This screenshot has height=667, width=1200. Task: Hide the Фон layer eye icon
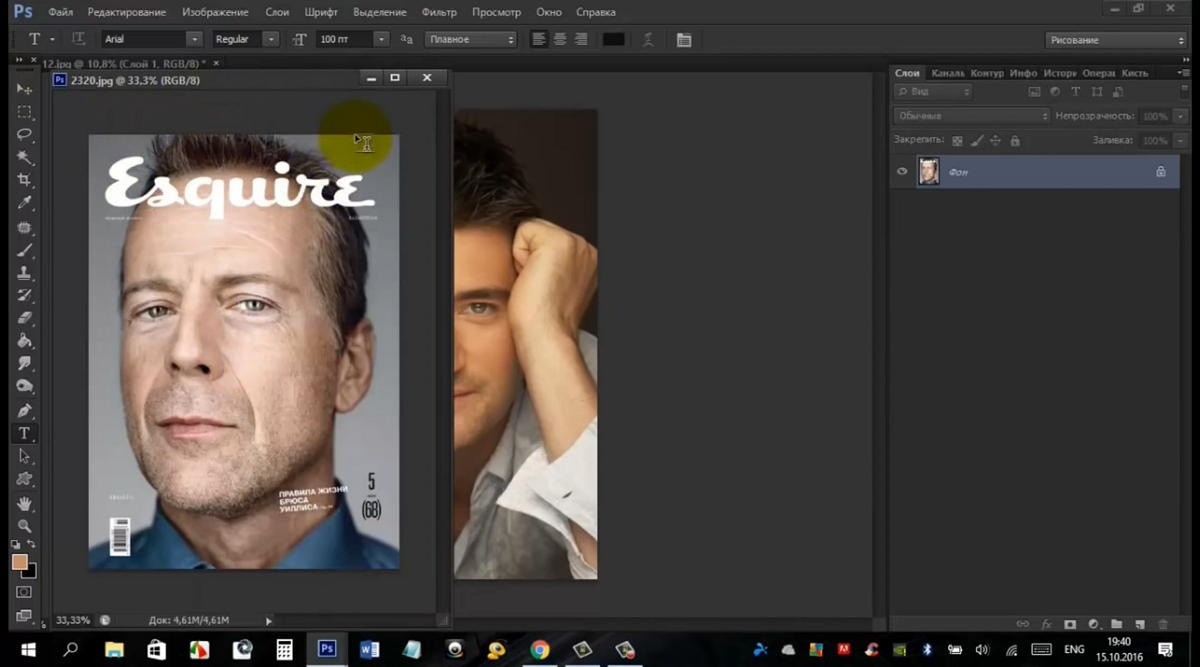coord(902,172)
